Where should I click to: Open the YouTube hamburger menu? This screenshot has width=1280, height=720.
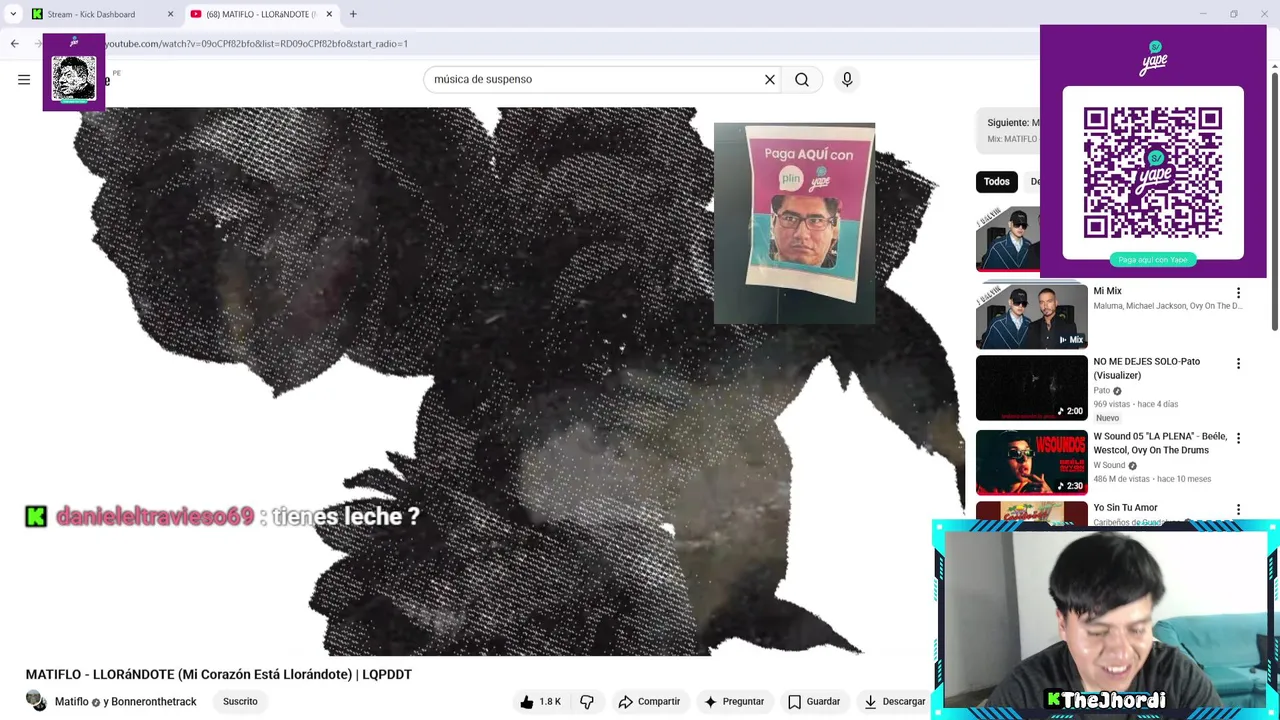pos(24,80)
